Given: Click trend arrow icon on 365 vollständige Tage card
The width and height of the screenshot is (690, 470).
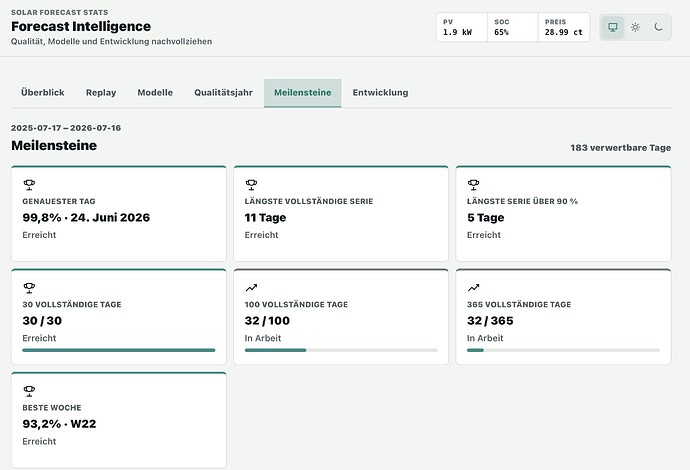Looking at the screenshot, I should 473,288.
